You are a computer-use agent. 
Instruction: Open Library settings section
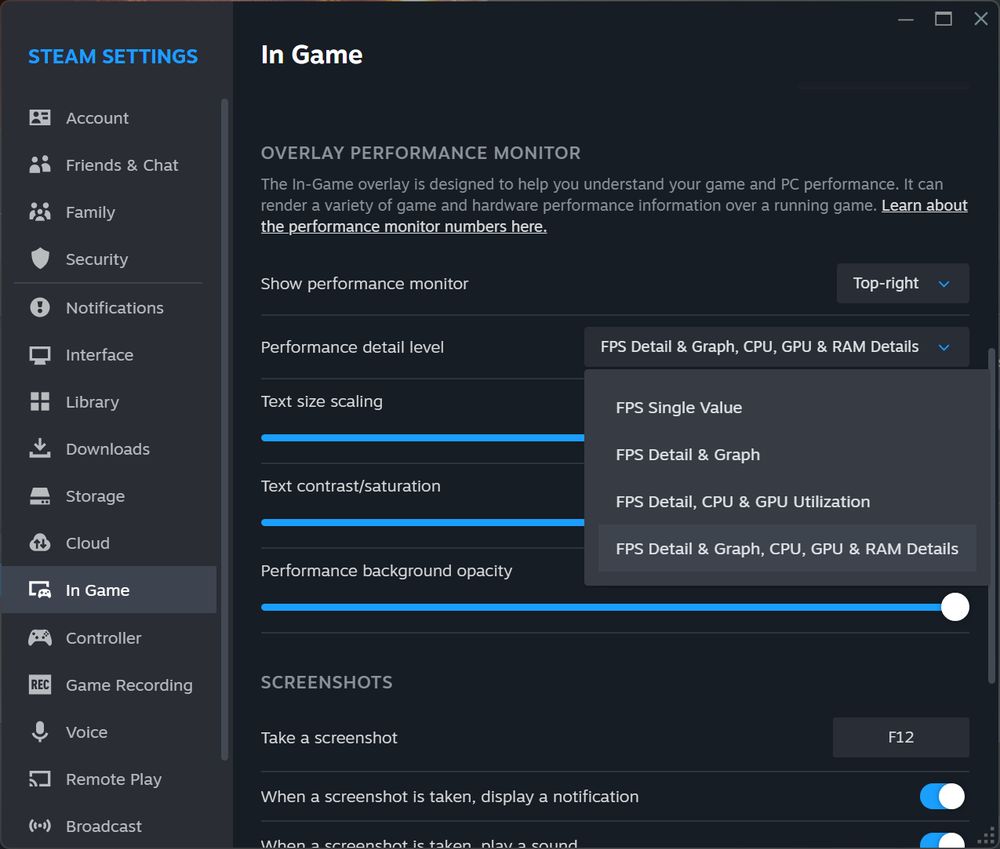(108, 402)
